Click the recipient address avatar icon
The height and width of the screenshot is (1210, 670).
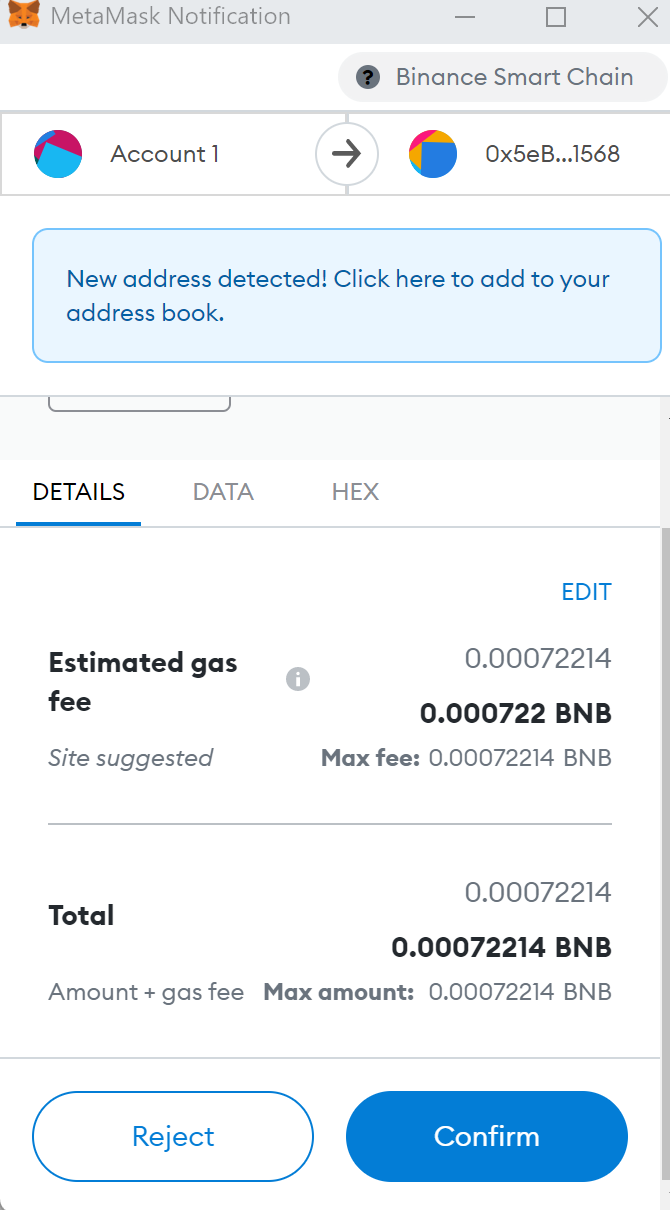click(433, 154)
